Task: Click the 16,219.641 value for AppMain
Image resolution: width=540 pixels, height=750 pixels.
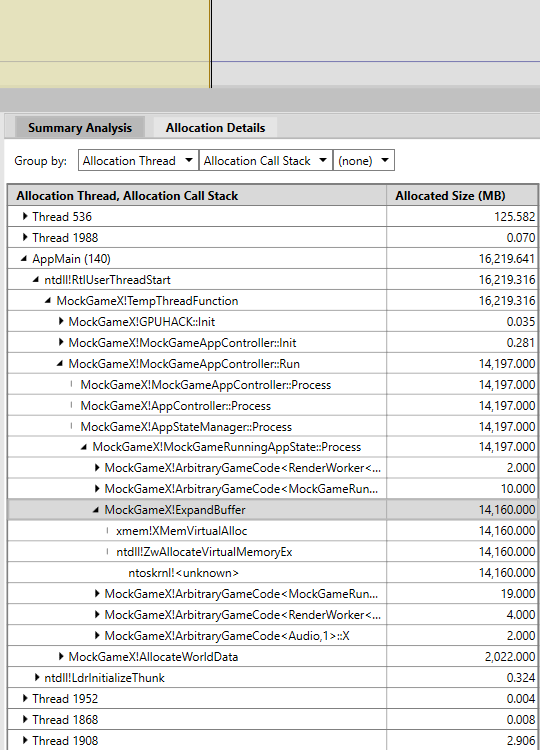Action: pyautogui.click(x=507, y=259)
